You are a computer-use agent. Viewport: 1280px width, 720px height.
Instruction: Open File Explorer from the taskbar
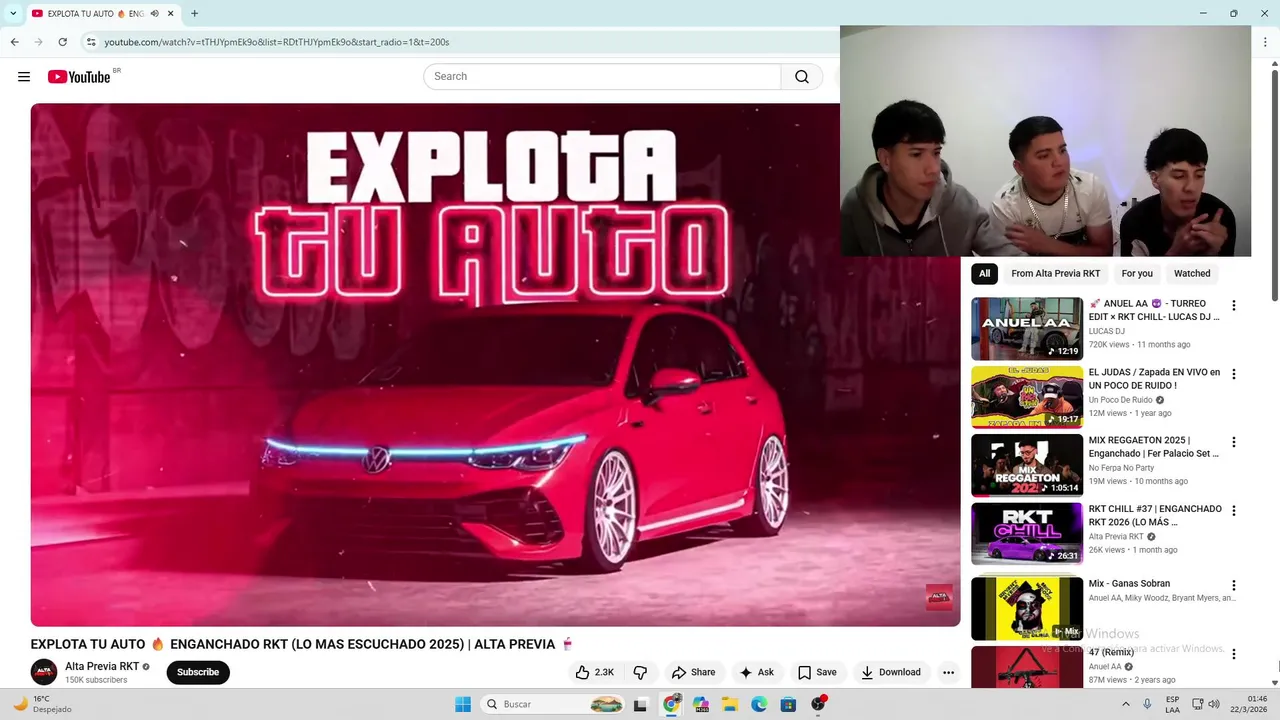coord(730,704)
